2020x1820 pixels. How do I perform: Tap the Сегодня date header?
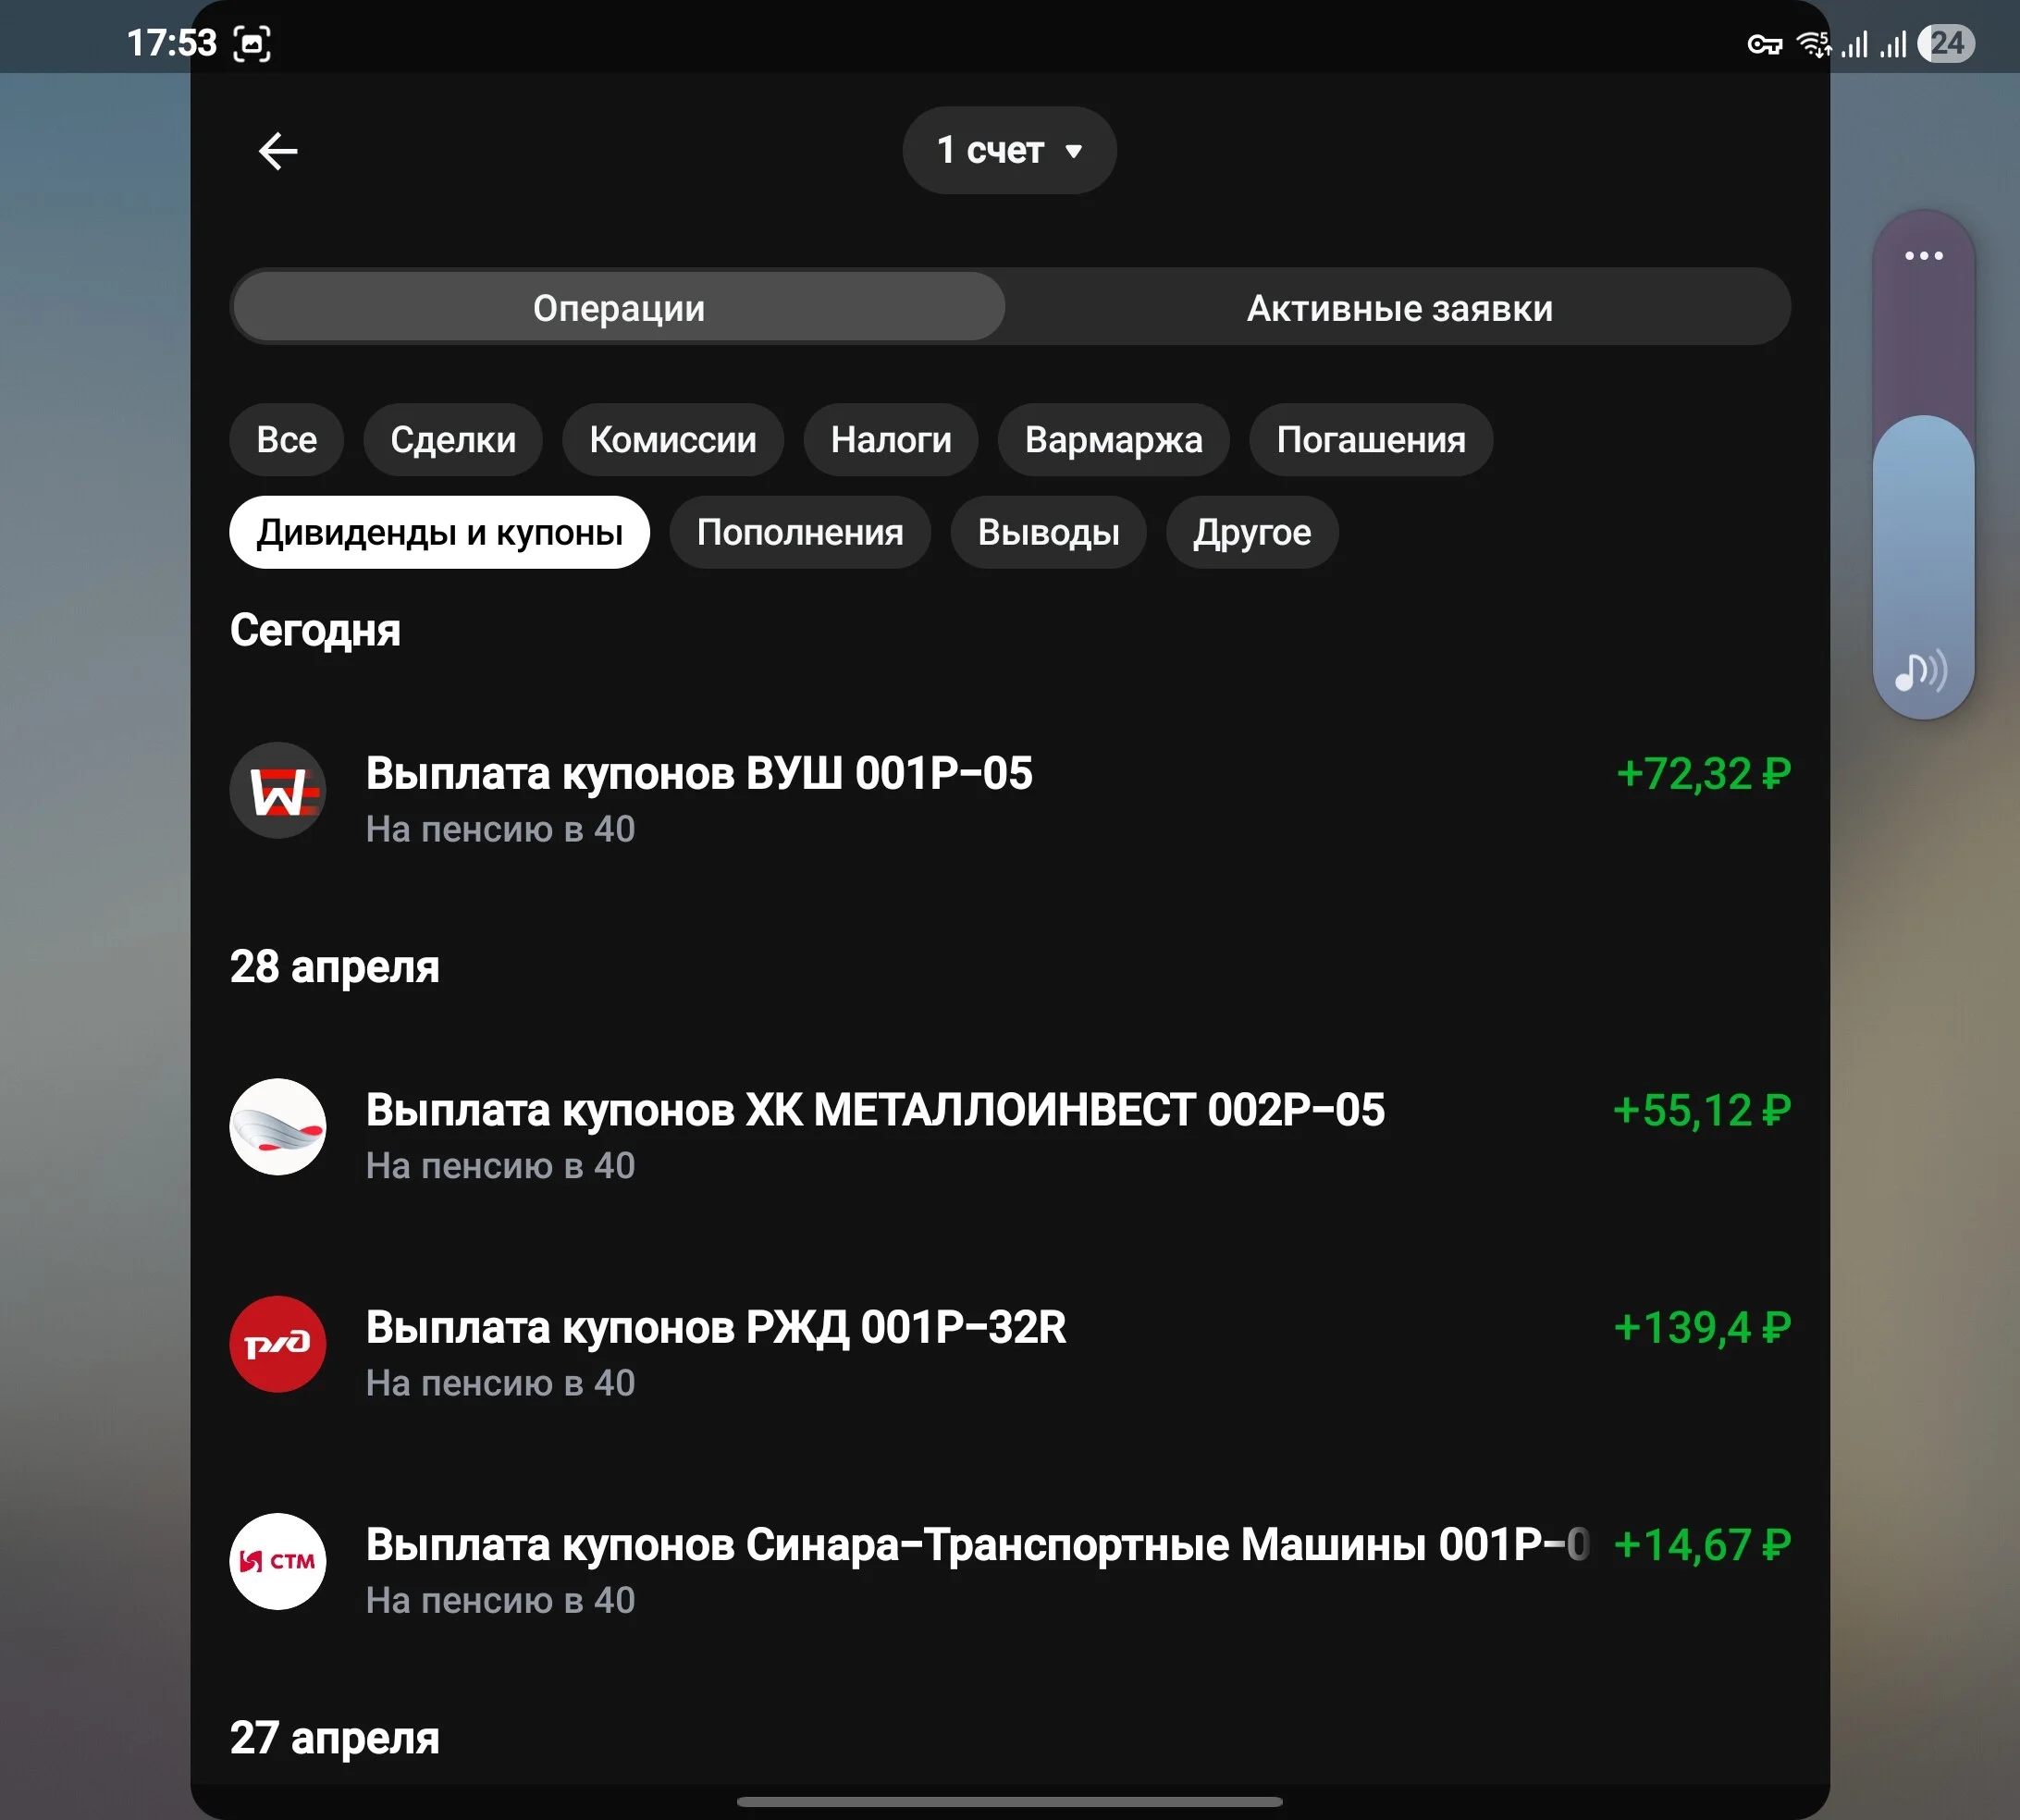(x=315, y=630)
